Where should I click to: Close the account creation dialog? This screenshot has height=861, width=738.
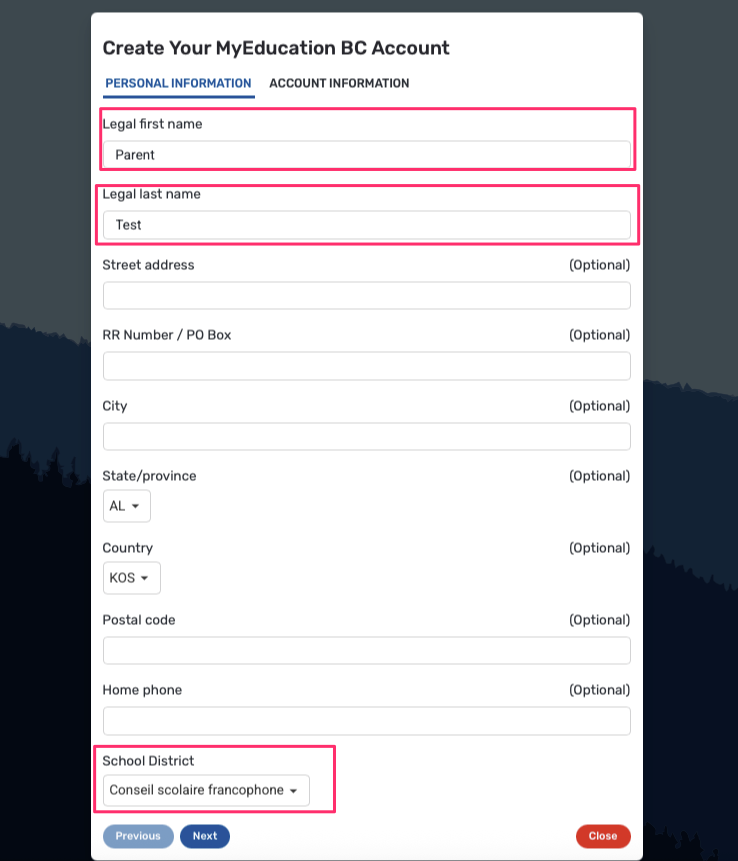click(603, 836)
